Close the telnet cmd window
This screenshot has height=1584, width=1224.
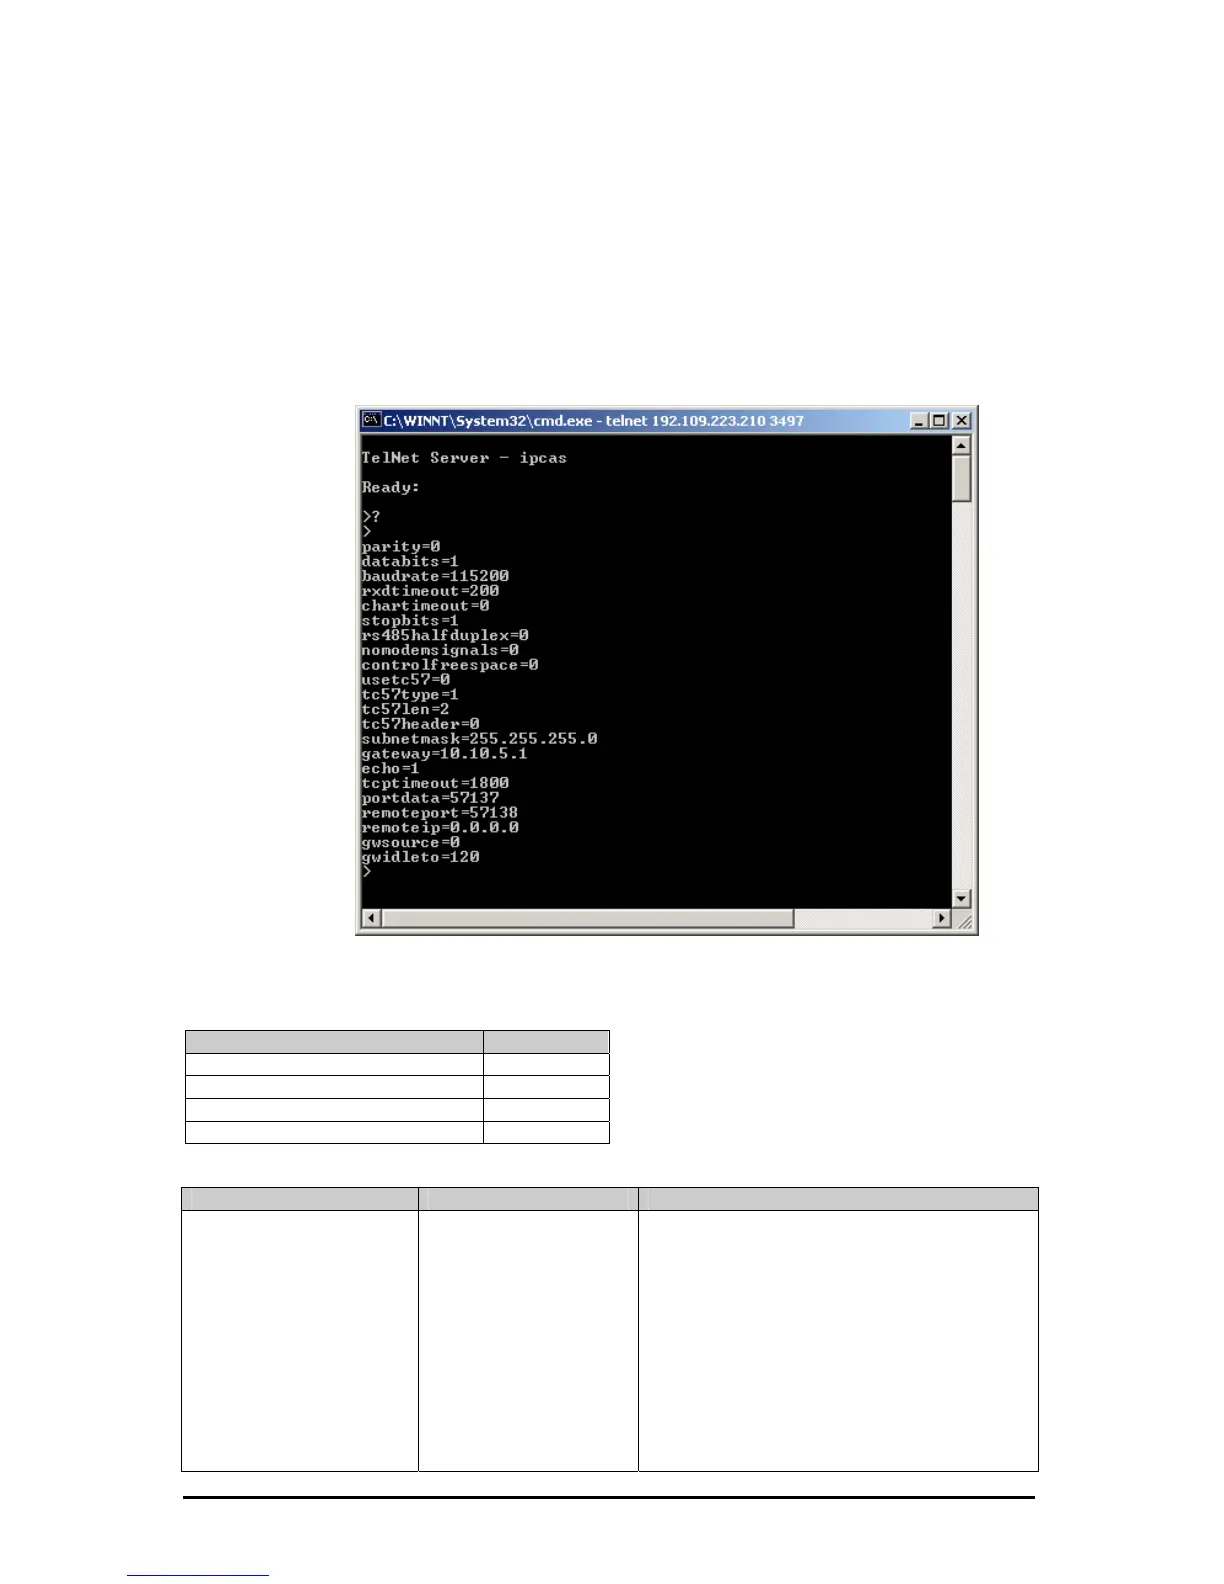coord(961,421)
